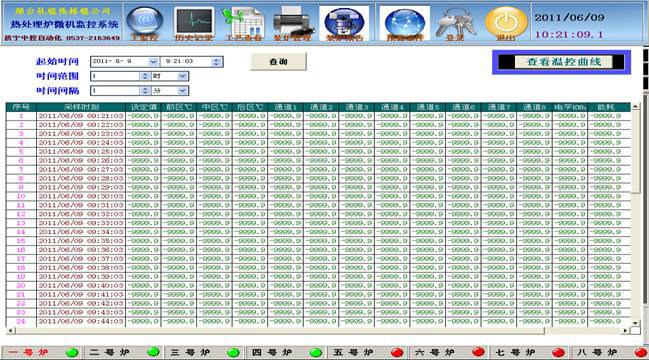Click the yellow power 退出 icon
Image resolution: width=649 pixels, height=360 pixels.
click(x=506, y=23)
